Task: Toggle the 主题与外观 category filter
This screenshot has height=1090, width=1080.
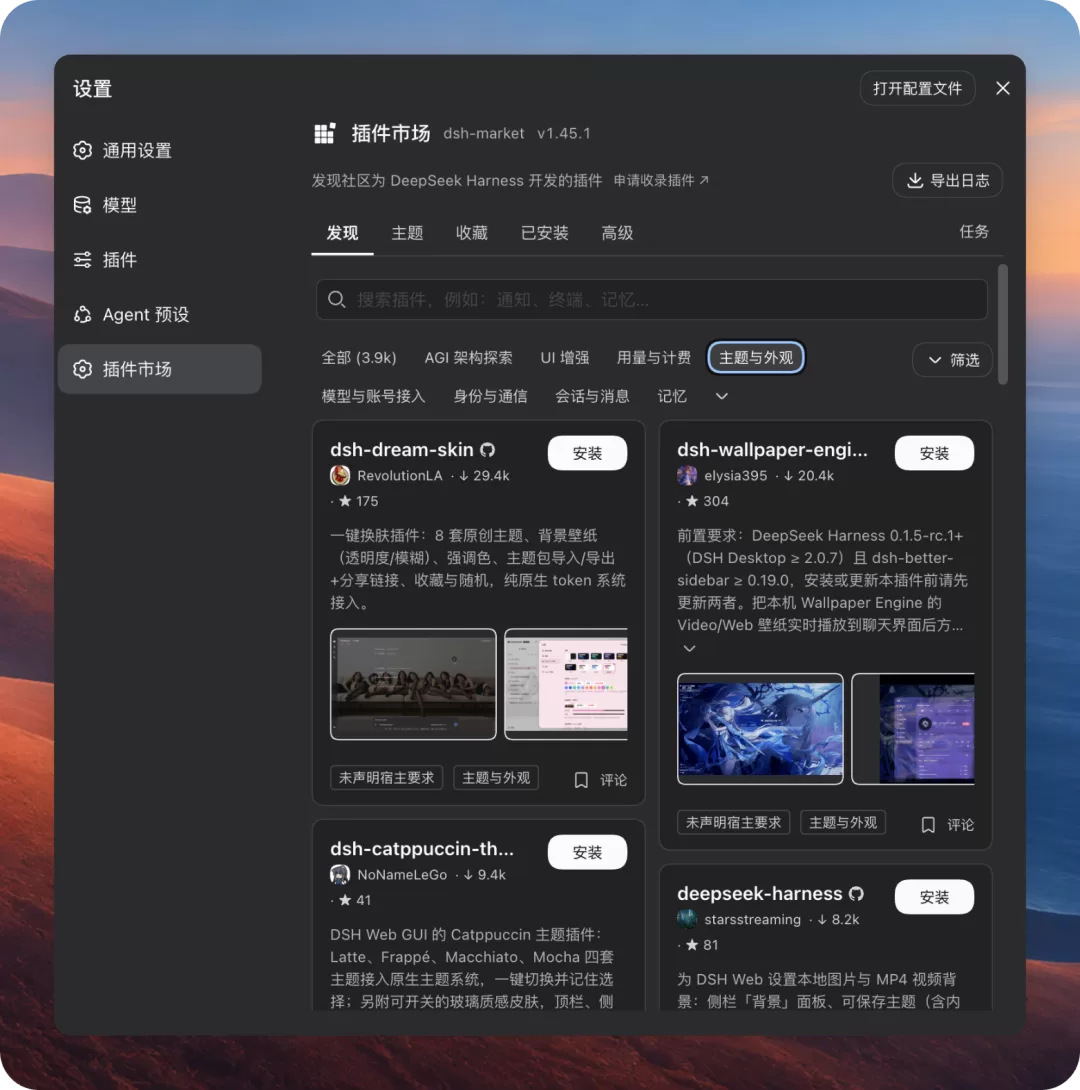Action: click(x=755, y=358)
